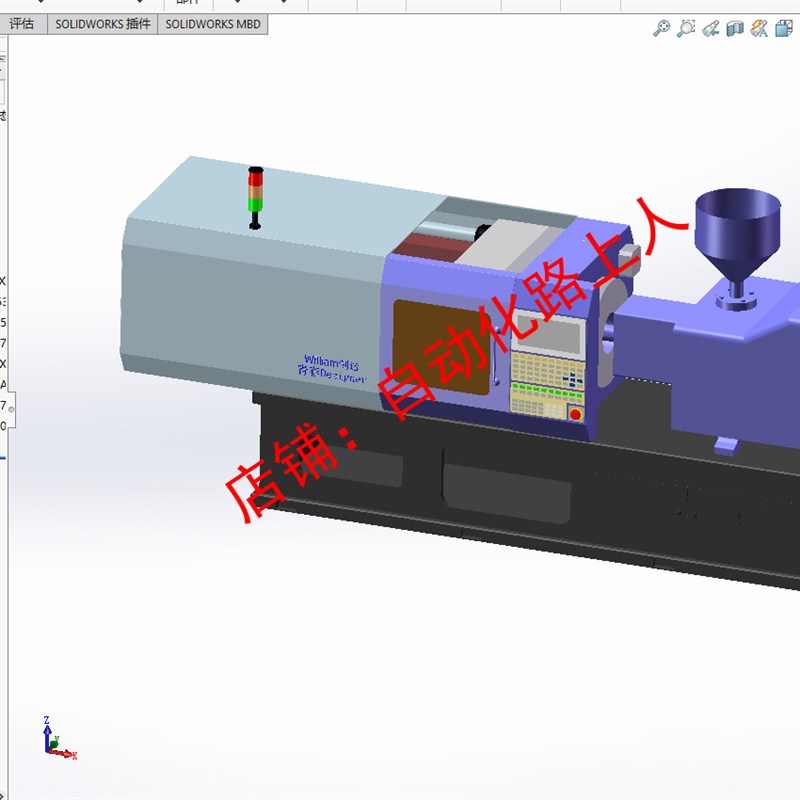Select the Zoom to Area tool
This screenshot has height=800, width=800.
tap(686, 28)
